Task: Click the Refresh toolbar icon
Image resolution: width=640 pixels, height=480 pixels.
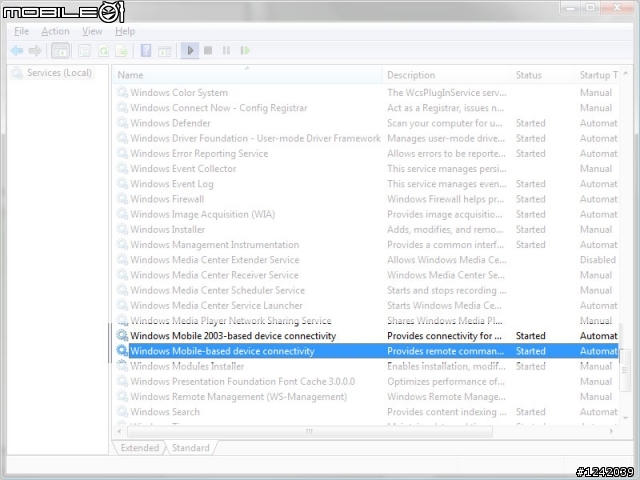Action: (103, 51)
